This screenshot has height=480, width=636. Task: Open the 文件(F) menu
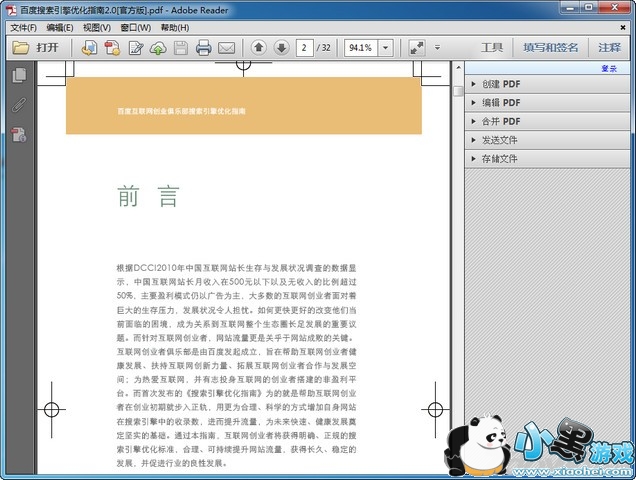click(22, 27)
